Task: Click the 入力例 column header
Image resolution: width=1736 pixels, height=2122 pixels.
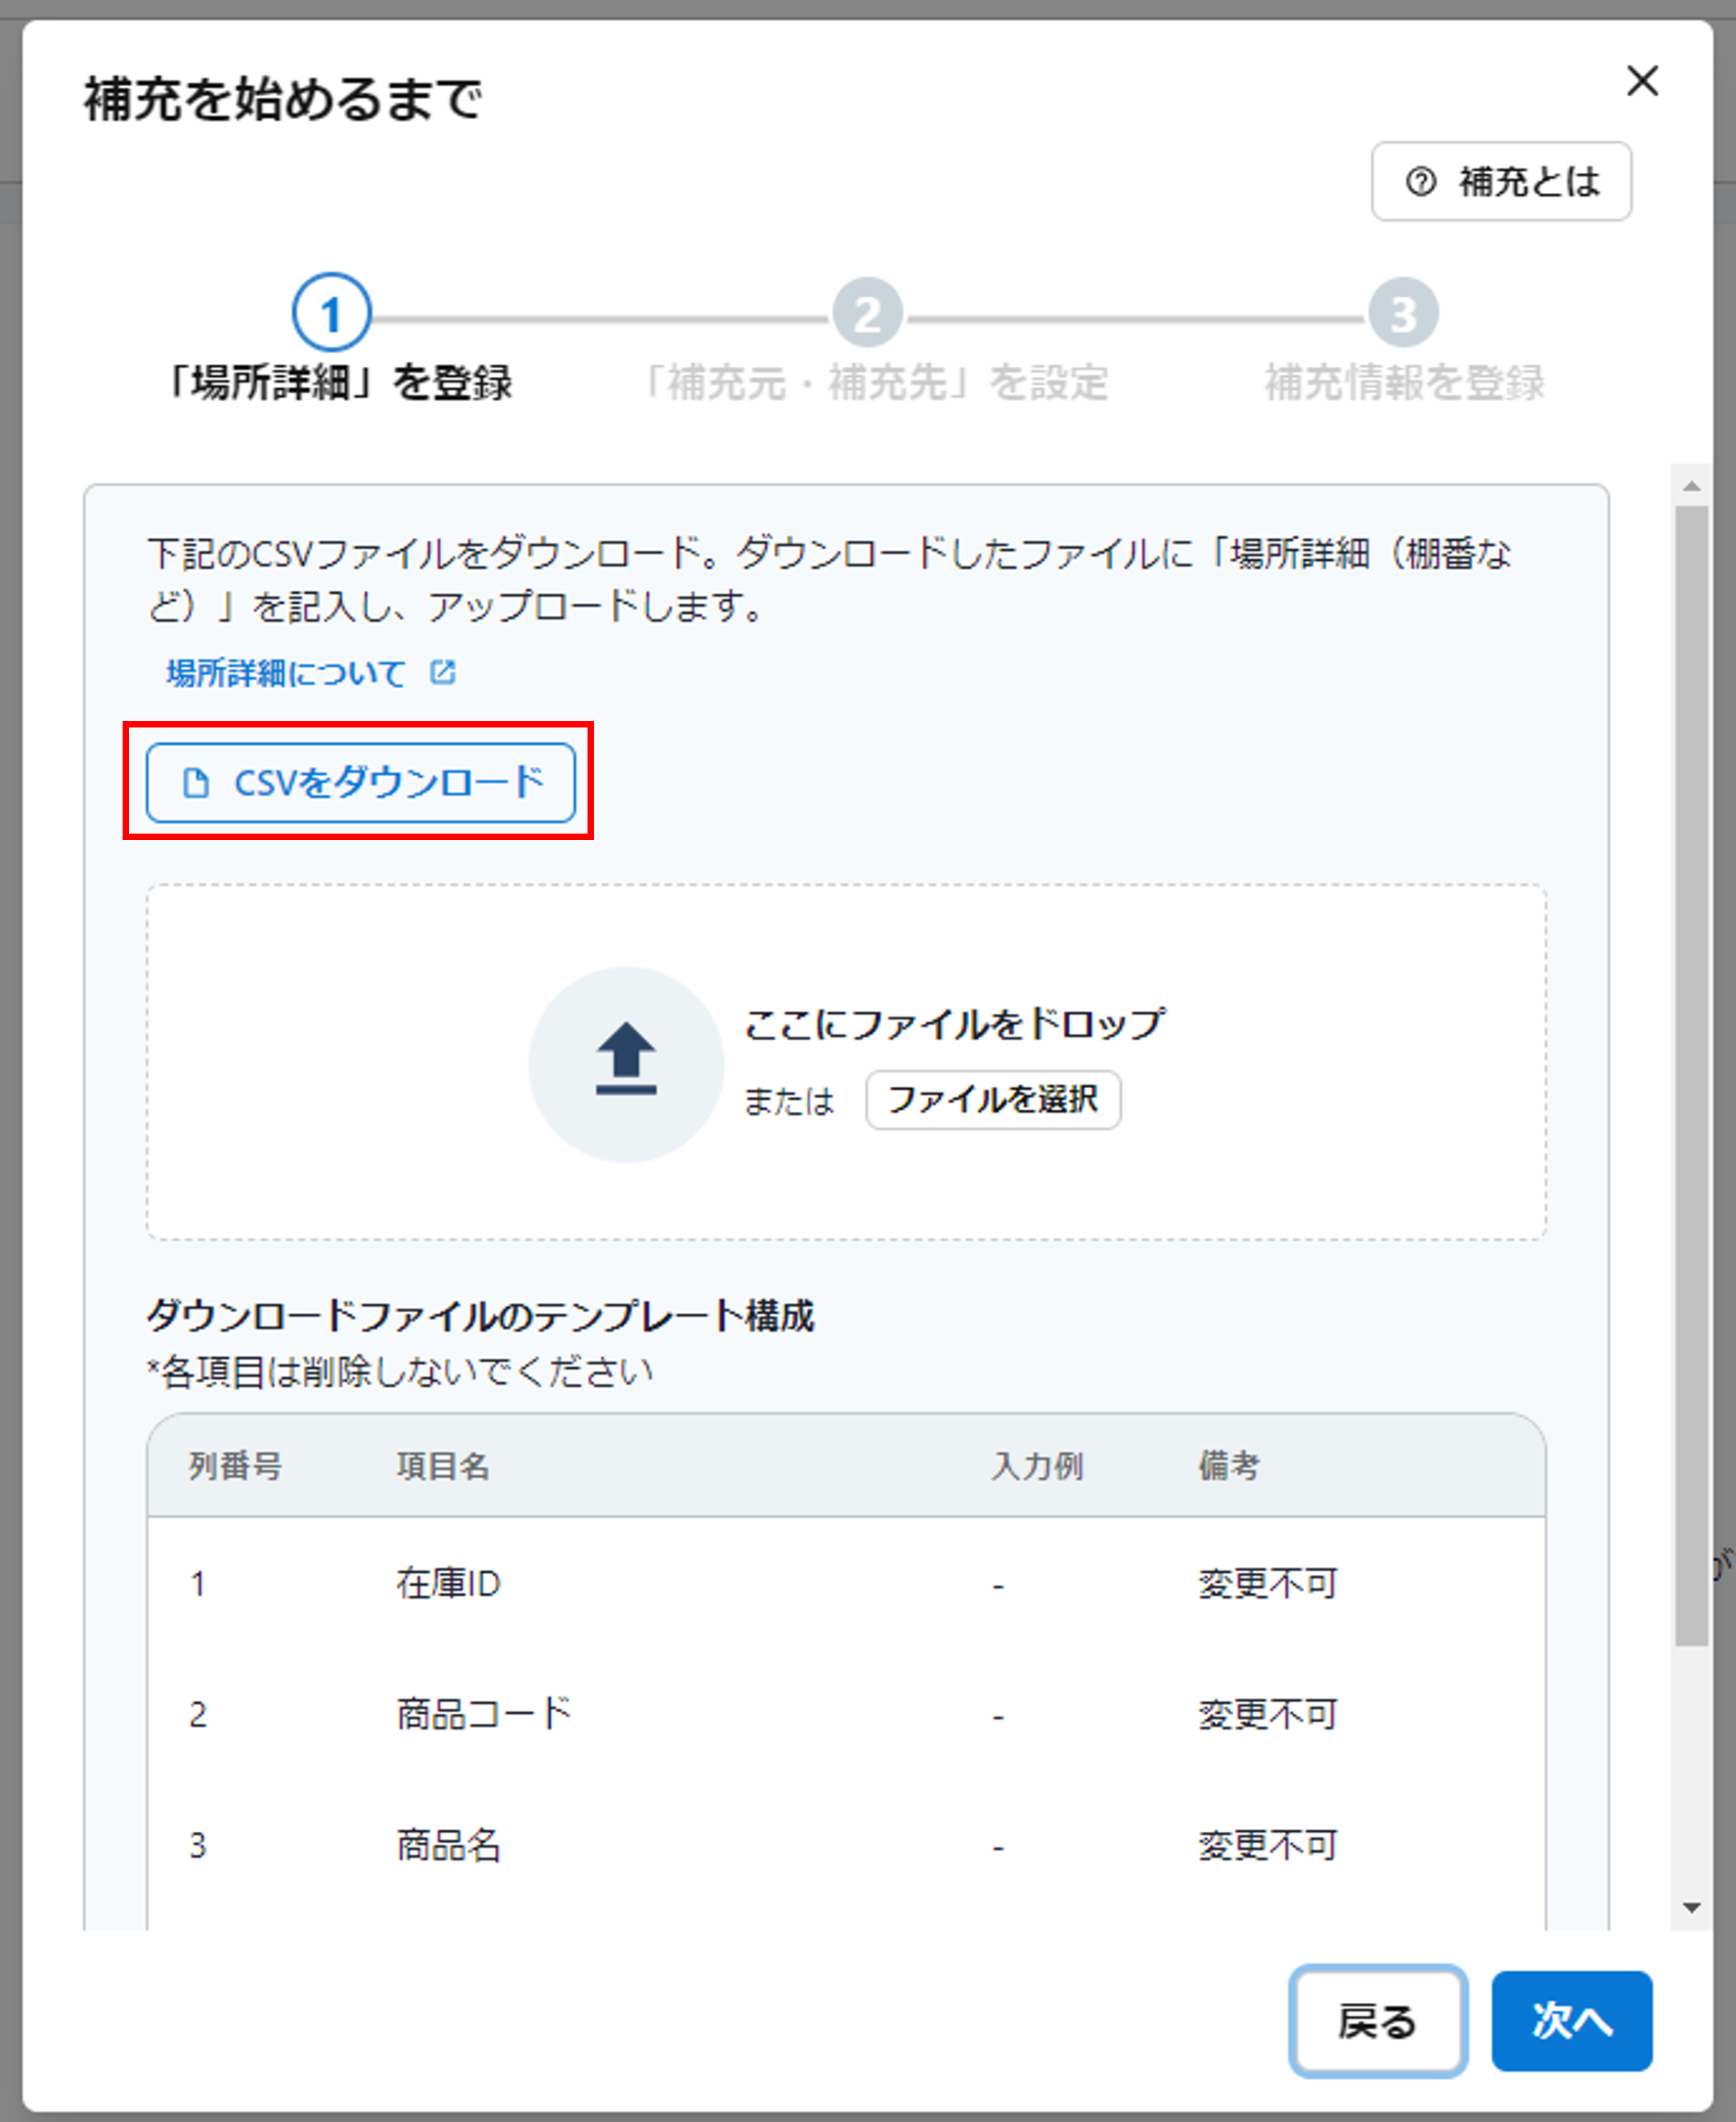Action: (x=1037, y=1466)
